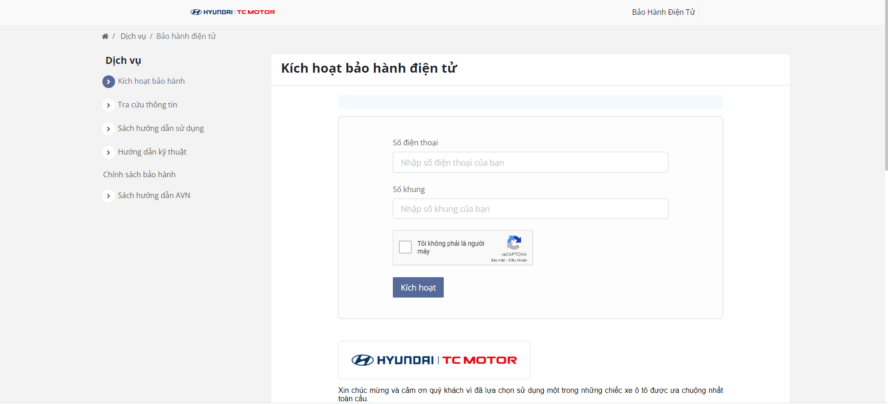Expand the arrow beside Sách hướng dẫn sử dụng
Viewport: 888px width, 404px height.
(108, 128)
